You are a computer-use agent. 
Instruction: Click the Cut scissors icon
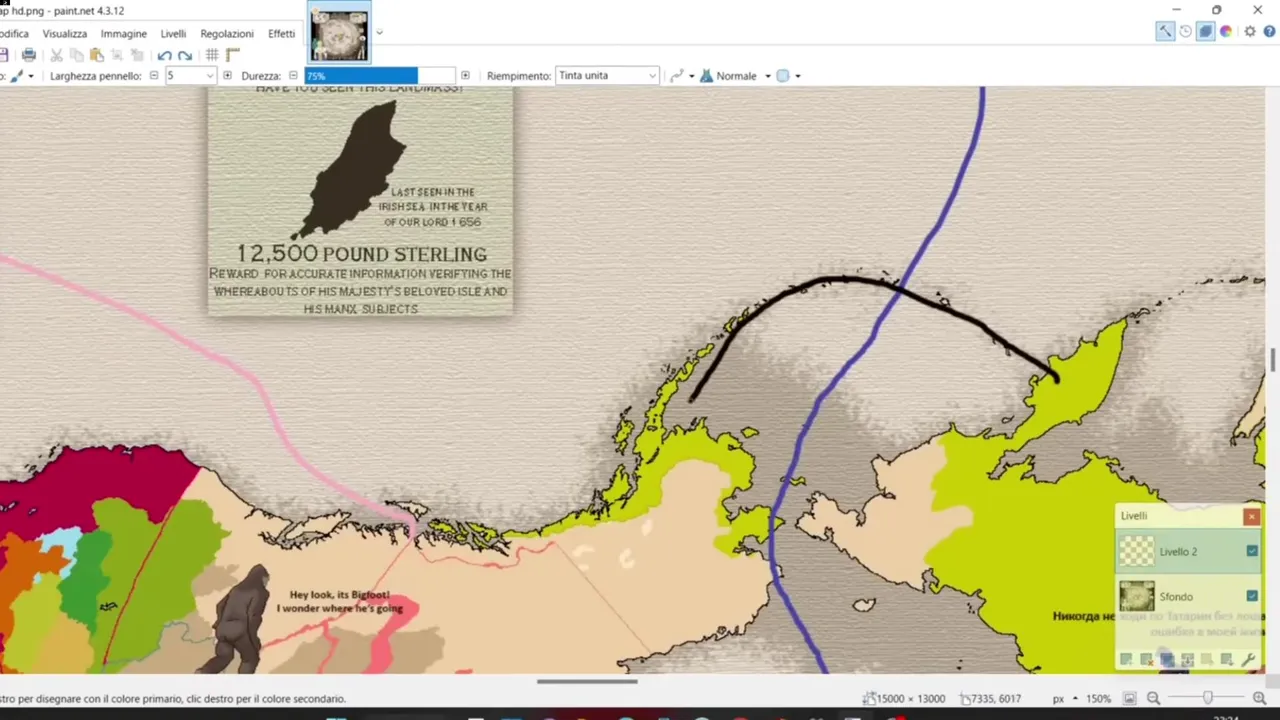click(57, 55)
